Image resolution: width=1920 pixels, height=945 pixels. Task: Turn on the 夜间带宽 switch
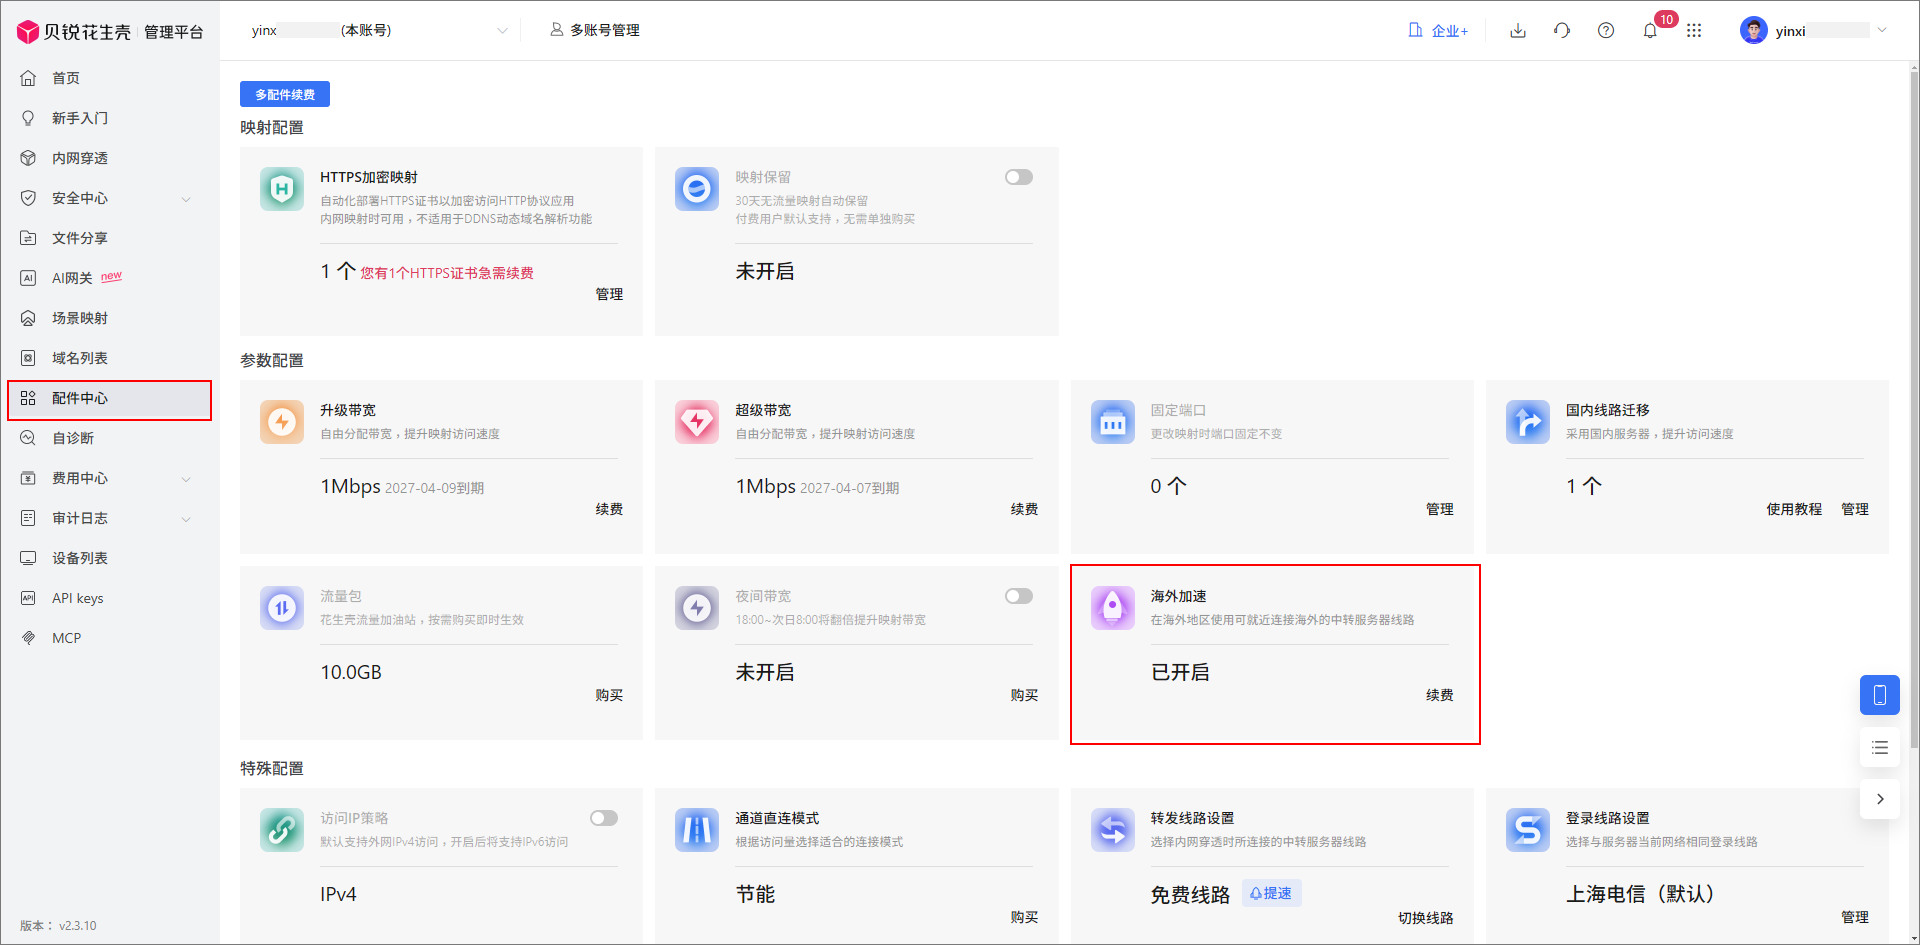(1018, 595)
